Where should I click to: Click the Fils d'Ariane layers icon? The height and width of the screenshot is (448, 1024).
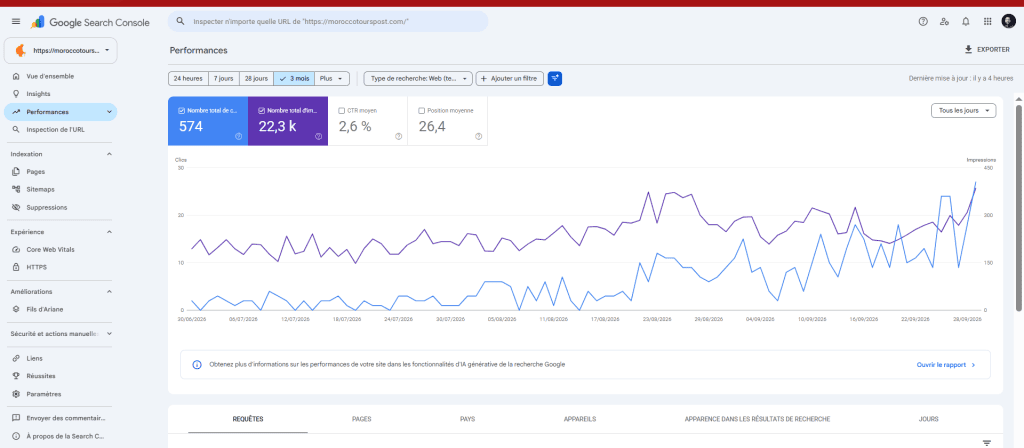16,310
